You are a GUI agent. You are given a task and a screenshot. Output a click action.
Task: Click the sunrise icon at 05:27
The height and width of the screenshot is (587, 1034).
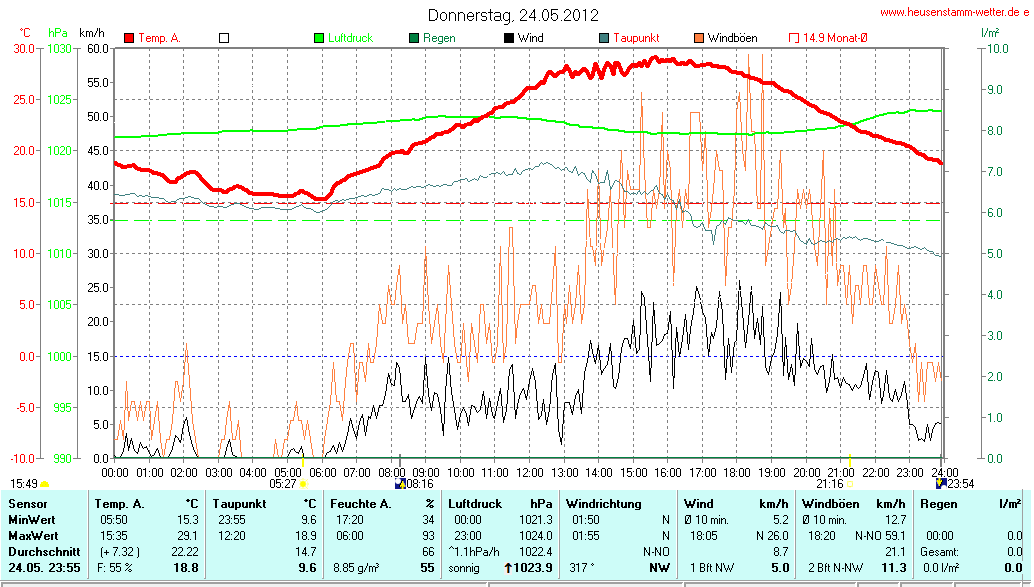[303, 483]
